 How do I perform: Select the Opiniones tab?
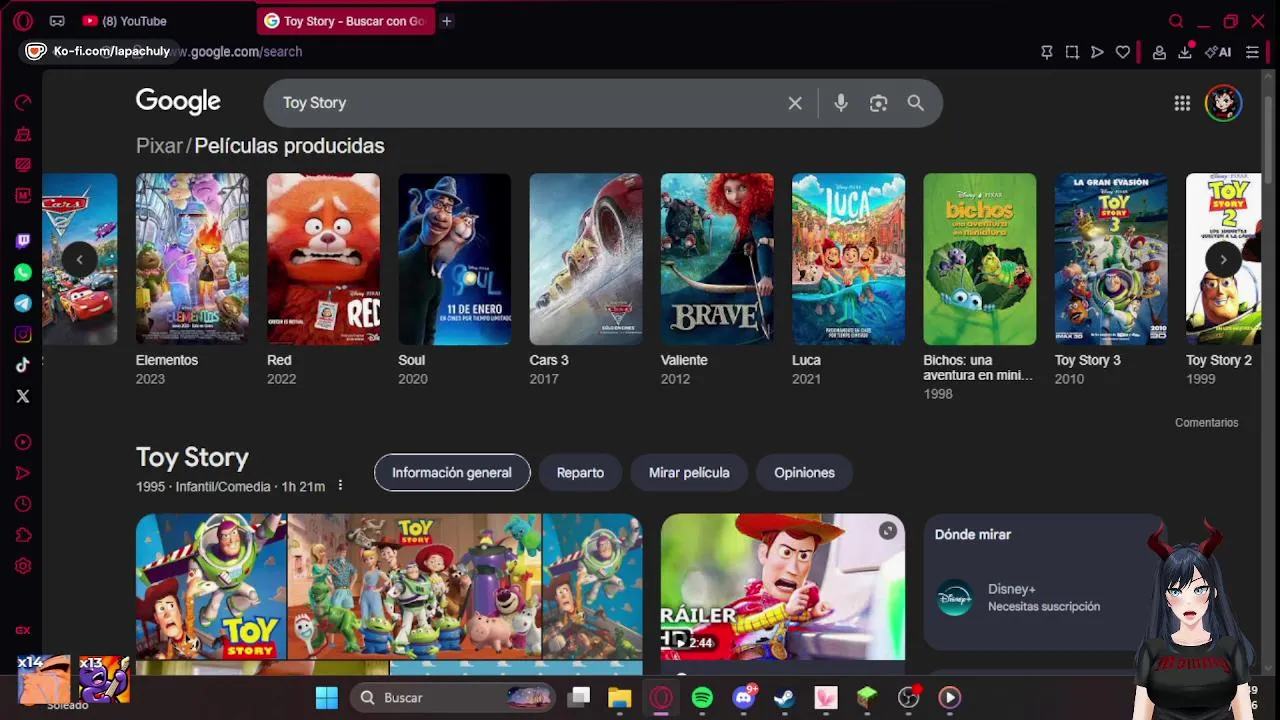point(804,473)
